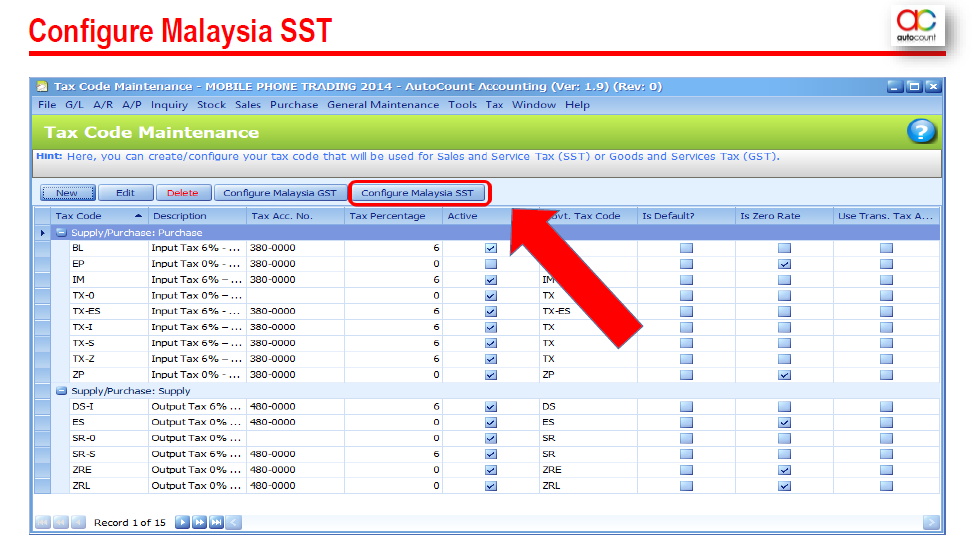Viewport: 973px width, 544px height.
Task: Sort by Tax Percentage column header
Action: [x=393, y=216]
